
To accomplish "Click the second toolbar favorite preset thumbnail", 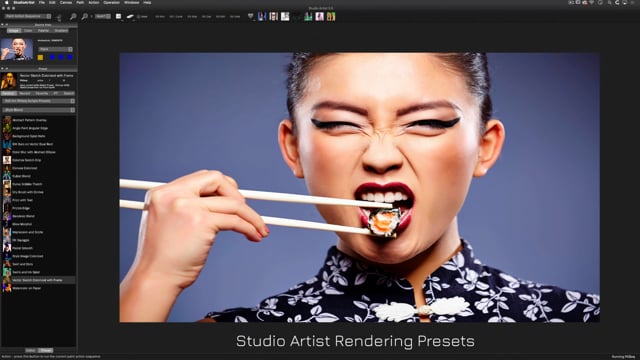I will pyautogui.click(x=273, y=16).
